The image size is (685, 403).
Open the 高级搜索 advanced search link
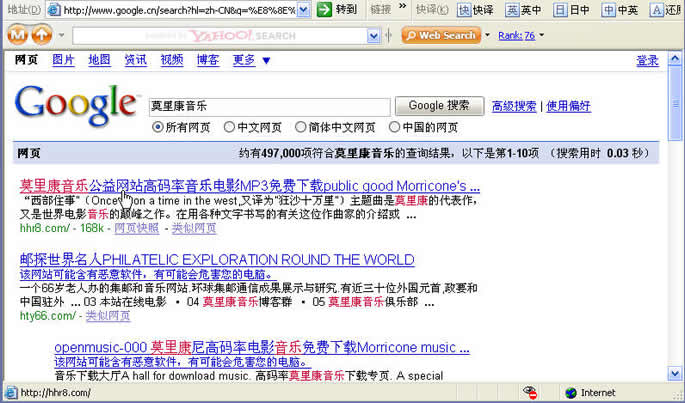click(514, 106)
